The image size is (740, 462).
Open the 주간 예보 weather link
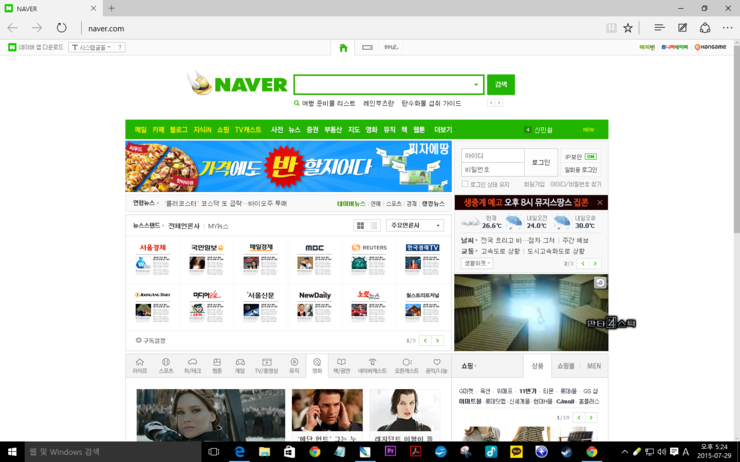575,241
